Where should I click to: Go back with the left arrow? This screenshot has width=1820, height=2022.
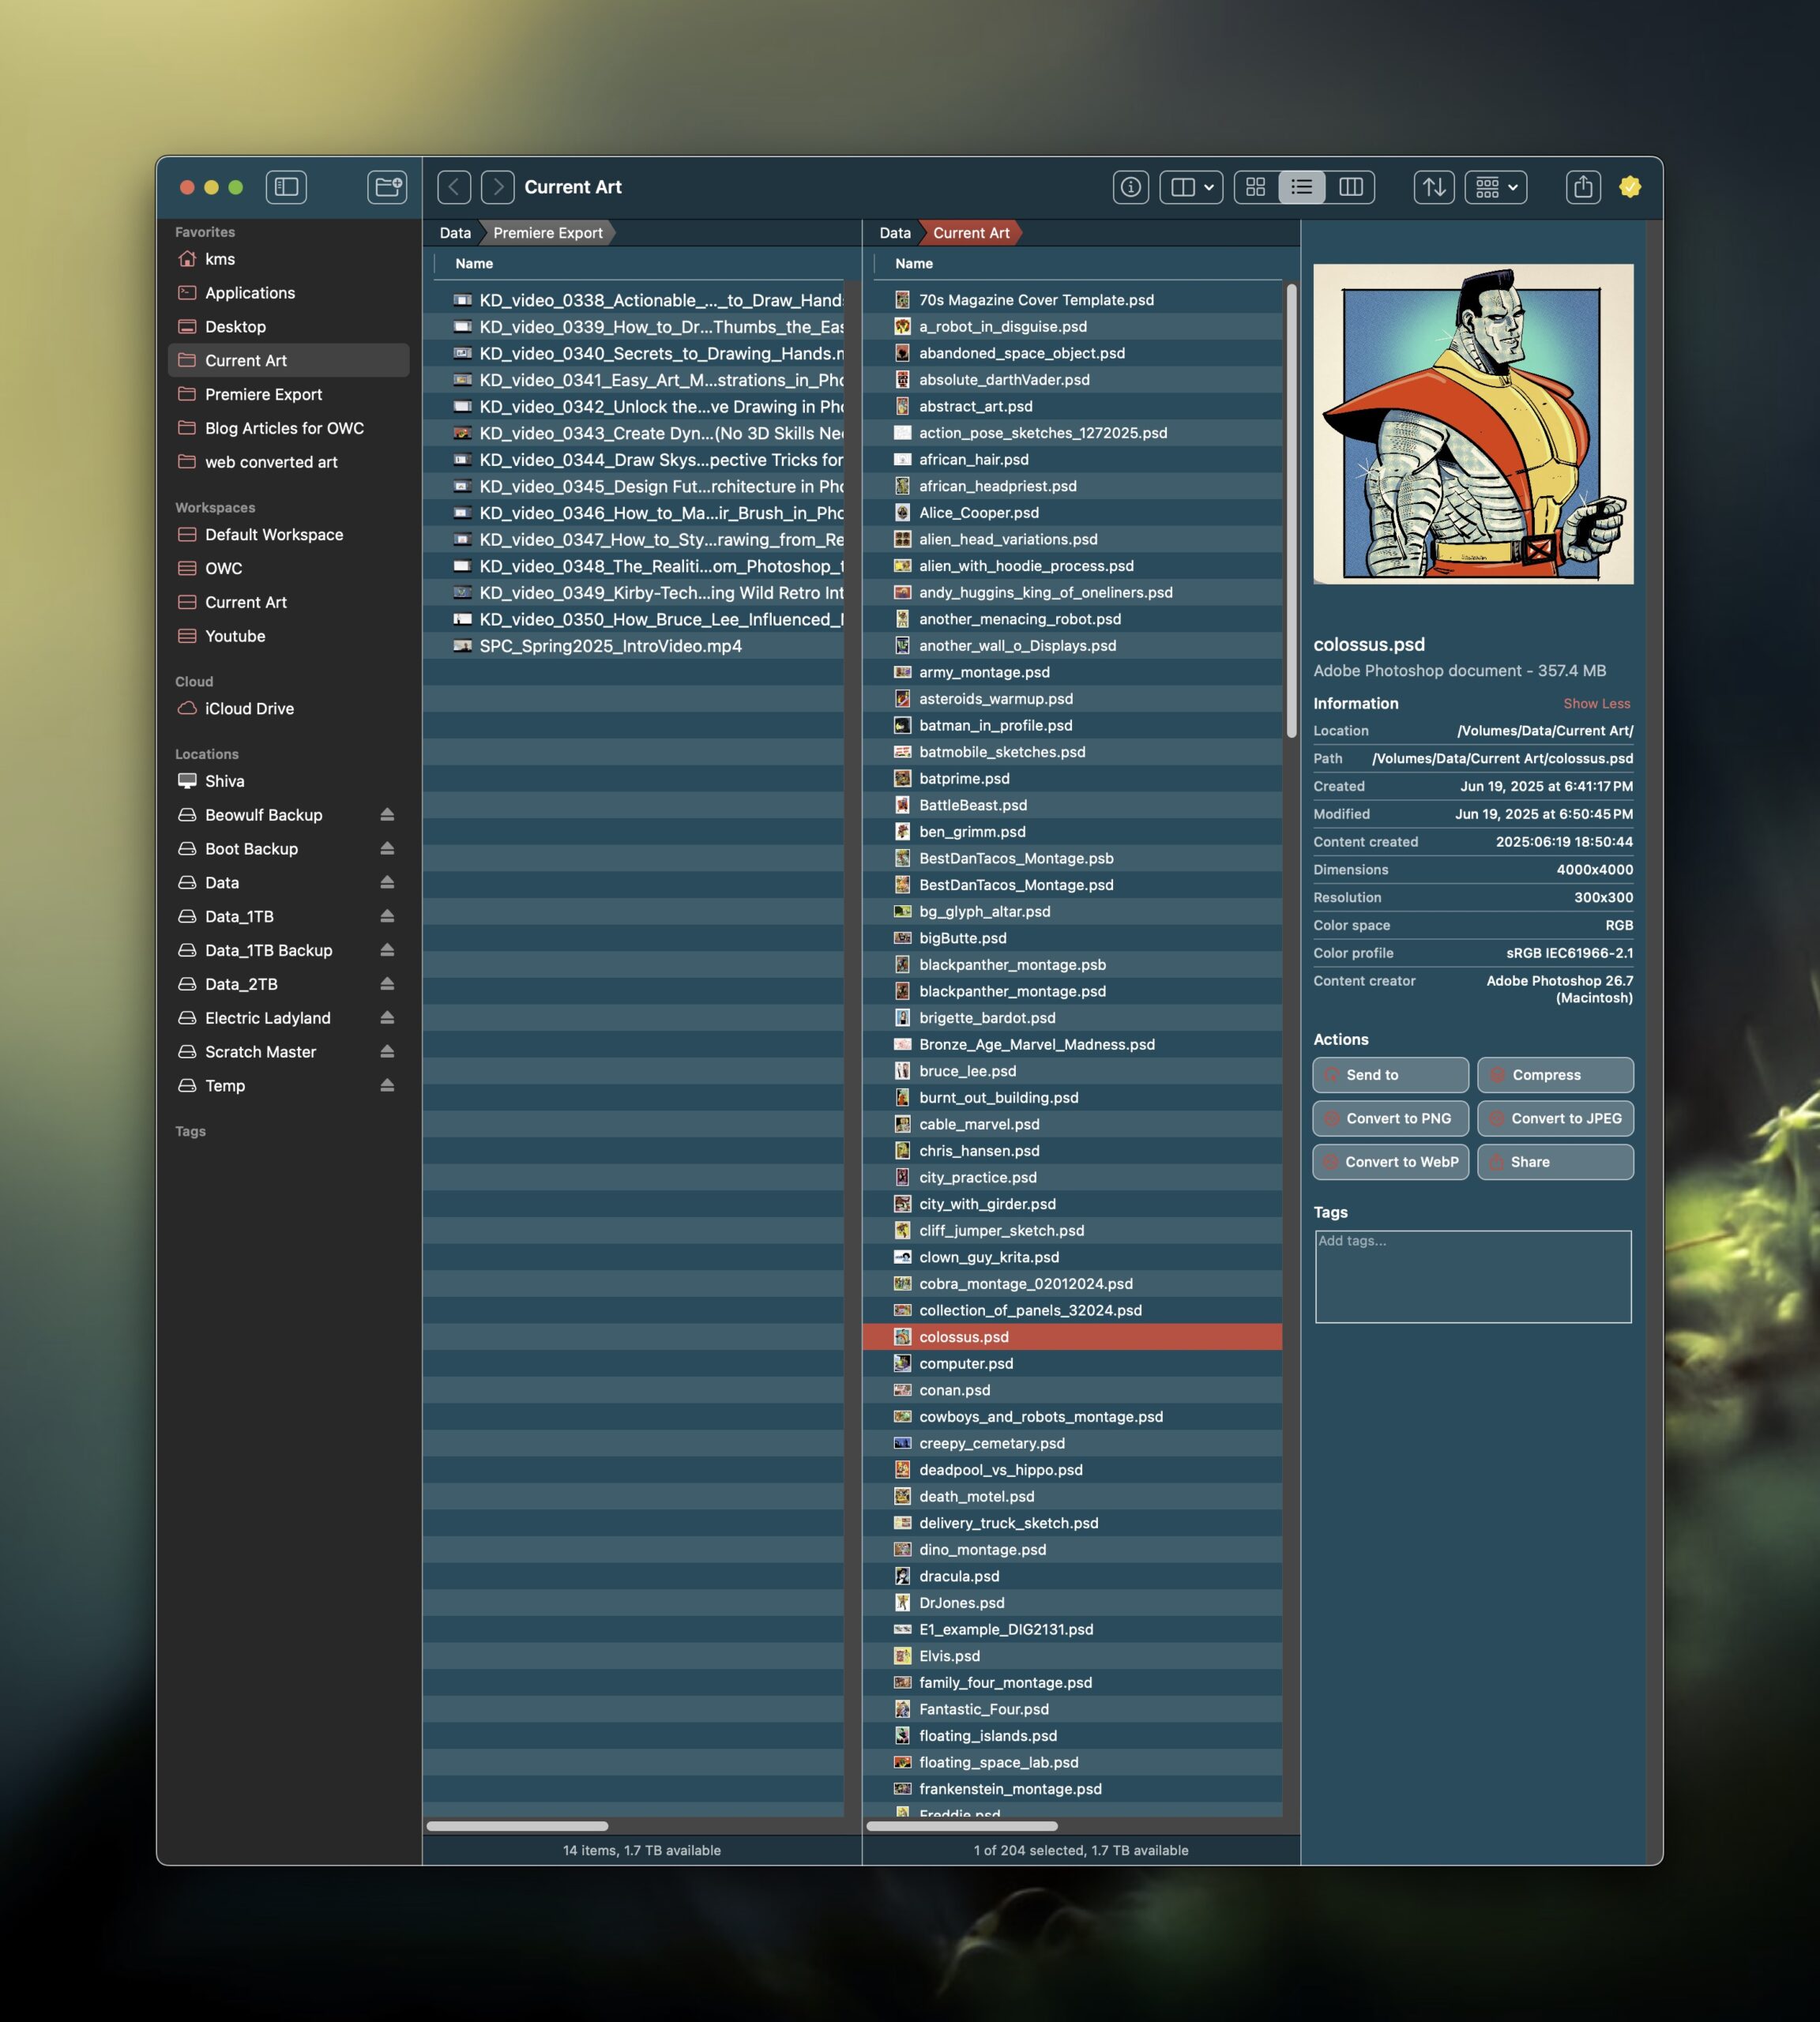point(454,187)
